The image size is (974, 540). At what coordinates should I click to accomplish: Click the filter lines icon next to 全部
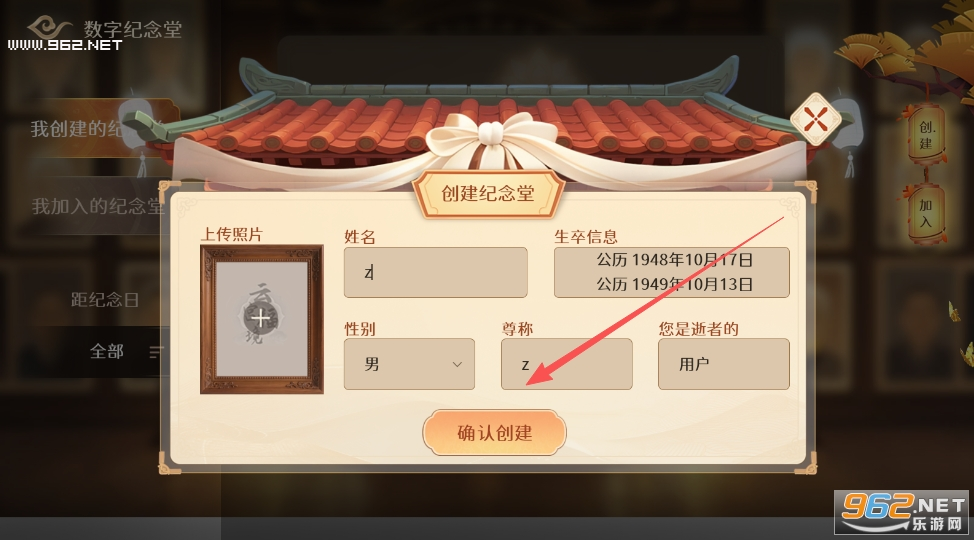click(x=157, y=352)
